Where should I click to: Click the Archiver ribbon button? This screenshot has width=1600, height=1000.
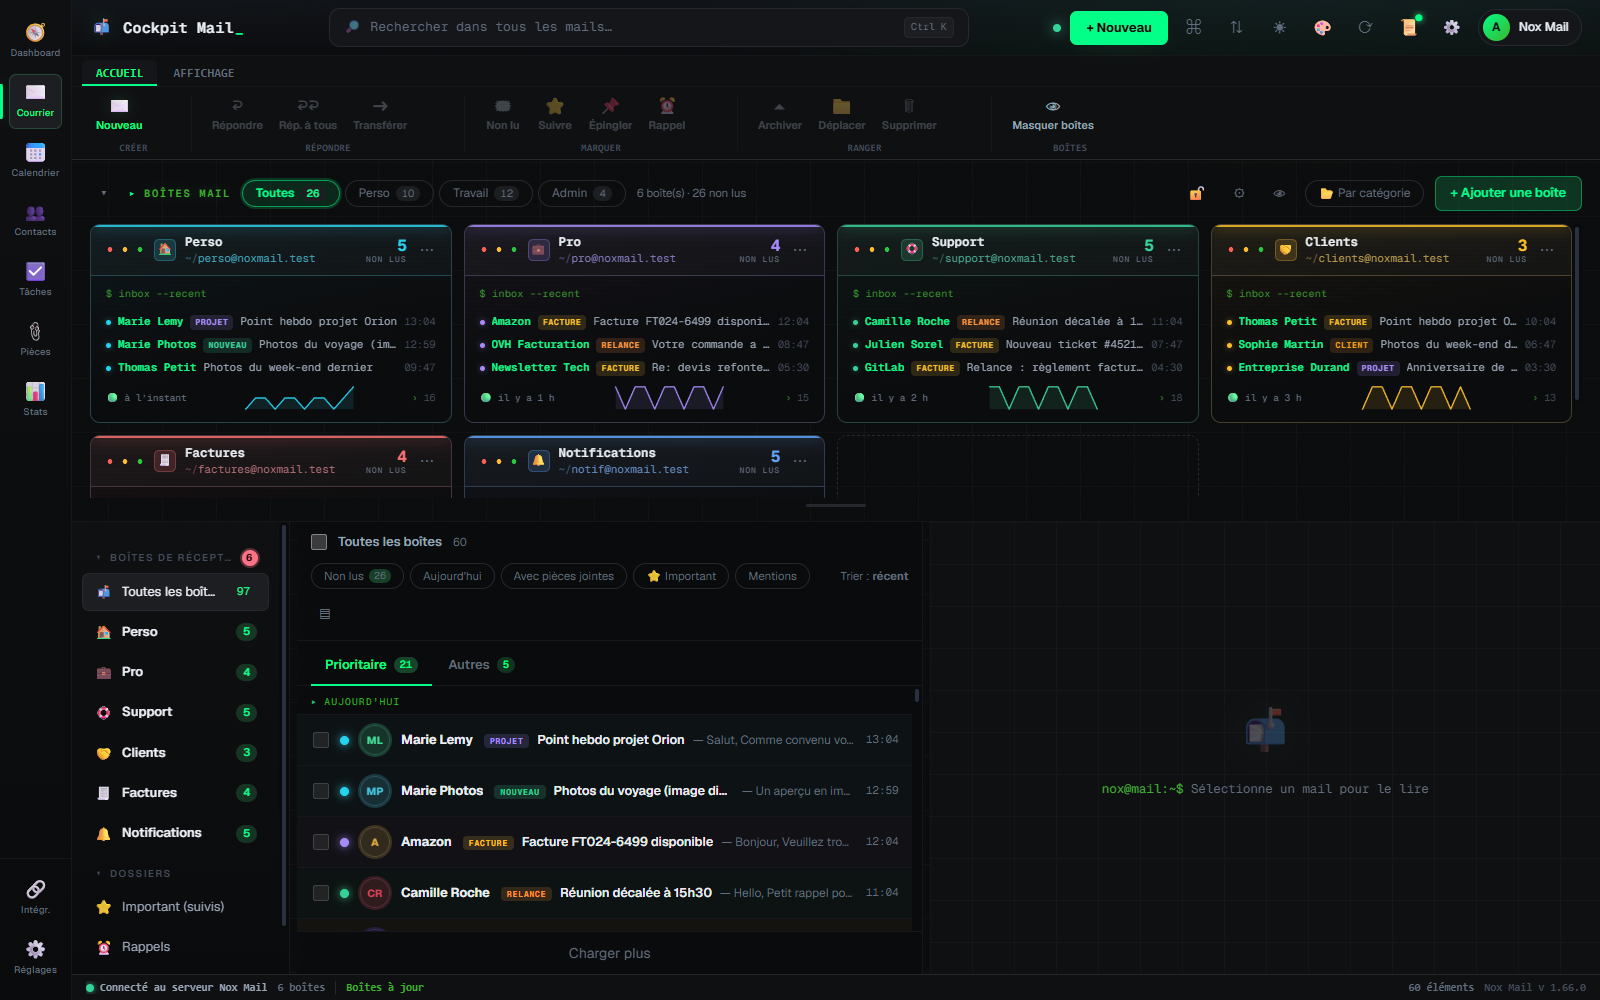pos(780,115)
